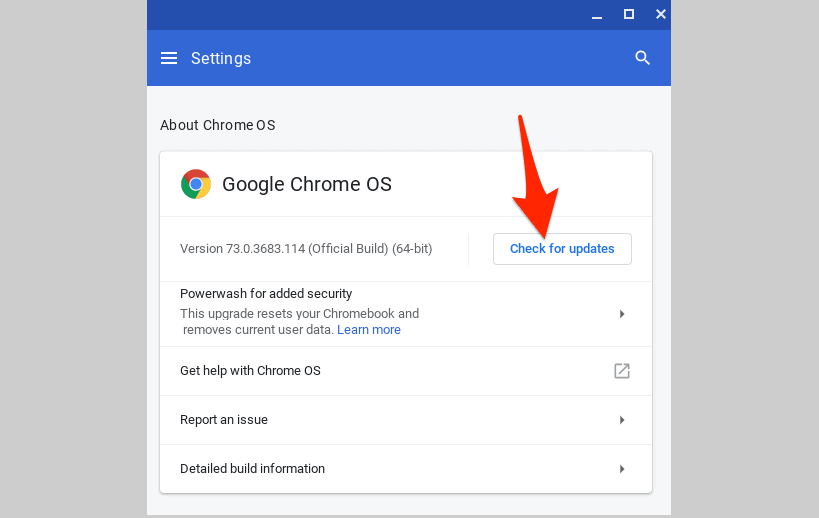
Task: Click the Settings title in header
Action: [x=221, y=58]
